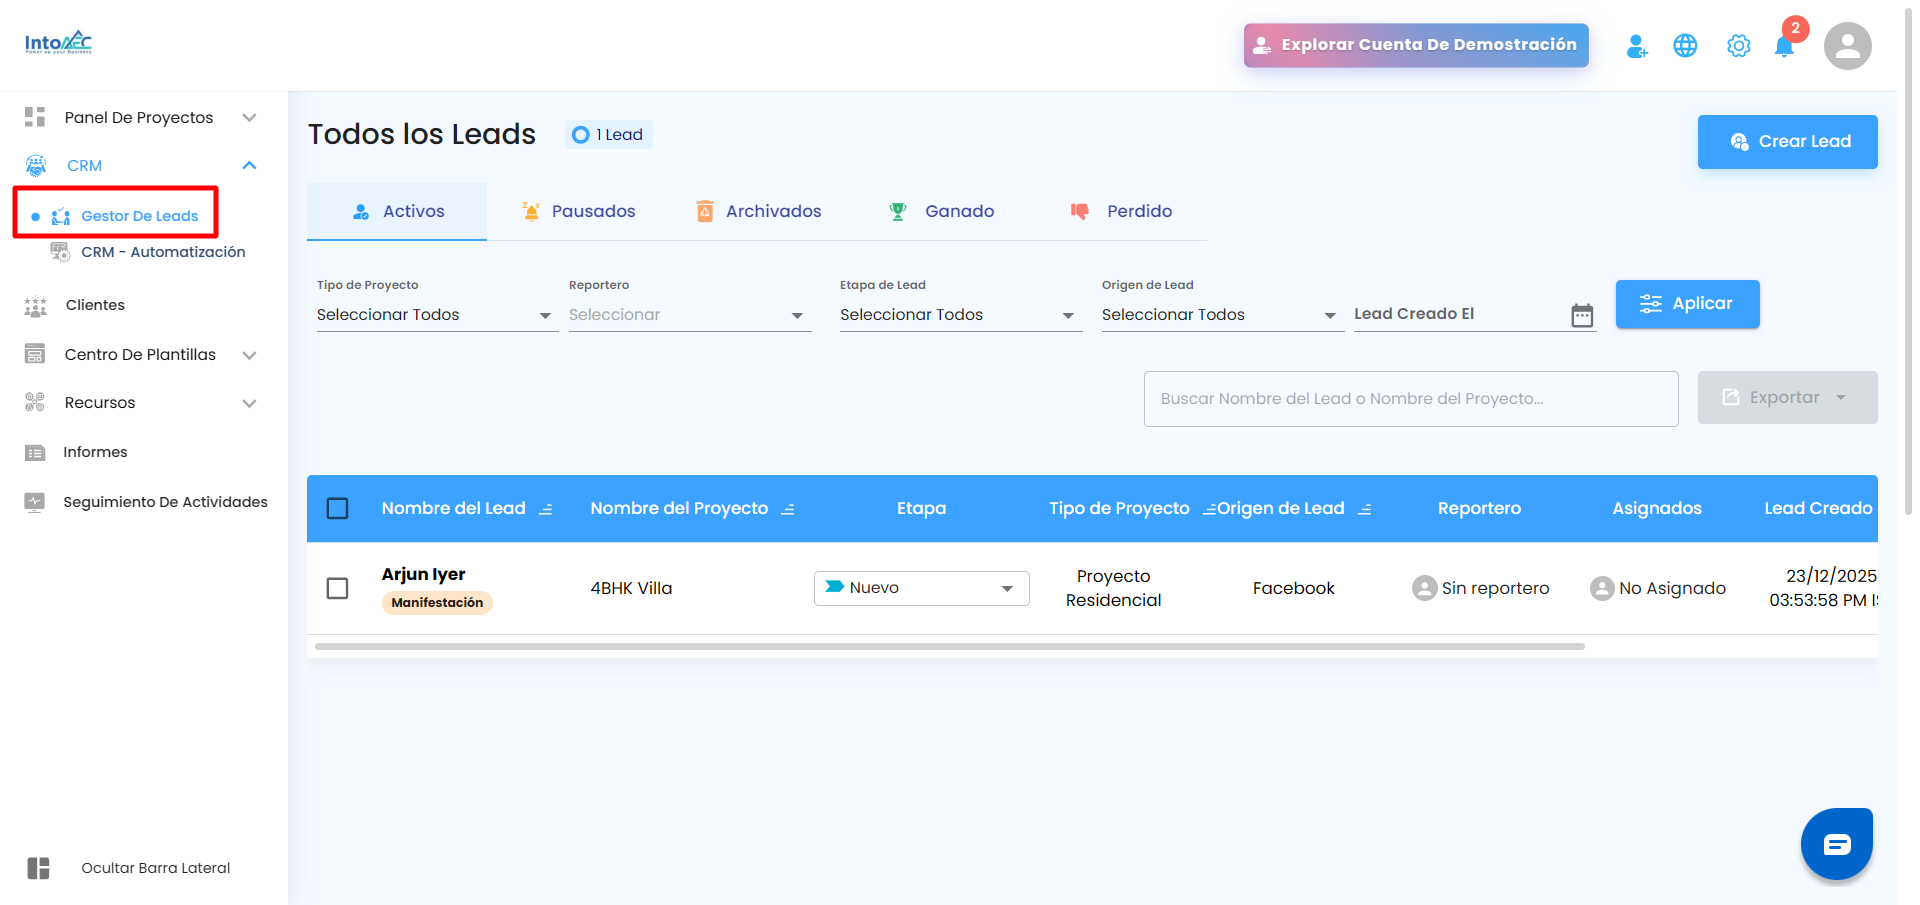Switch to the Pausados tab
Viewport: 1920px width, 905px height.
[x=579, y=211]
